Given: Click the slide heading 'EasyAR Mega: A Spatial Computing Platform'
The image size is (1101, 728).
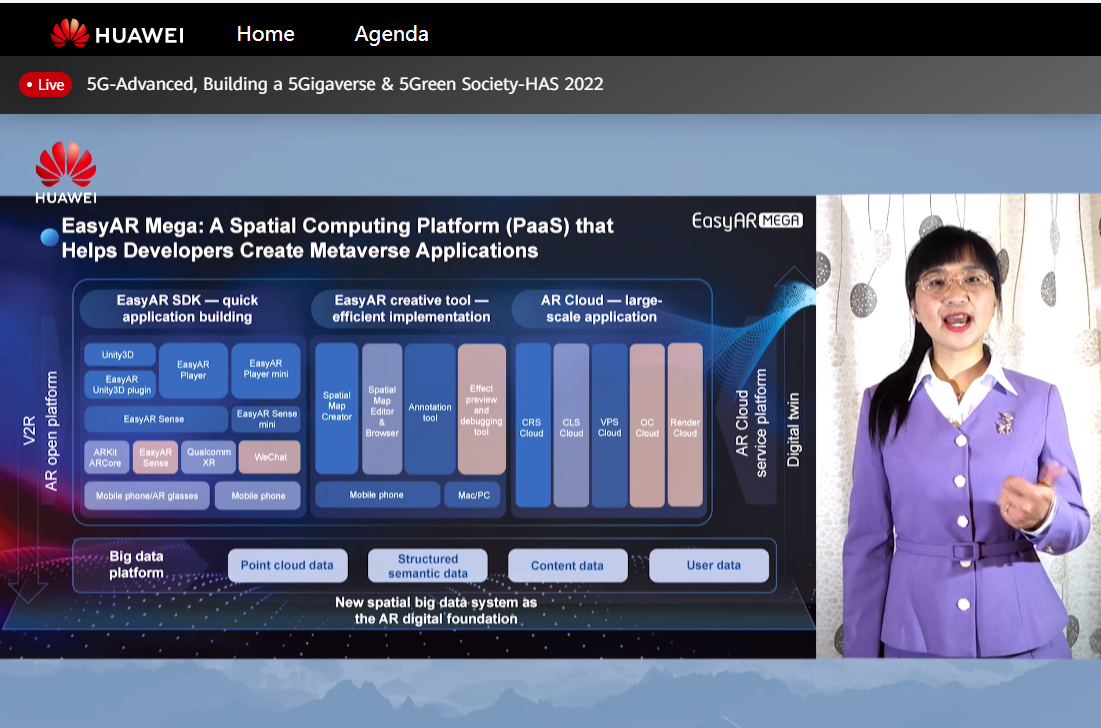Looking at the screenshot, I should coord(338,238).
